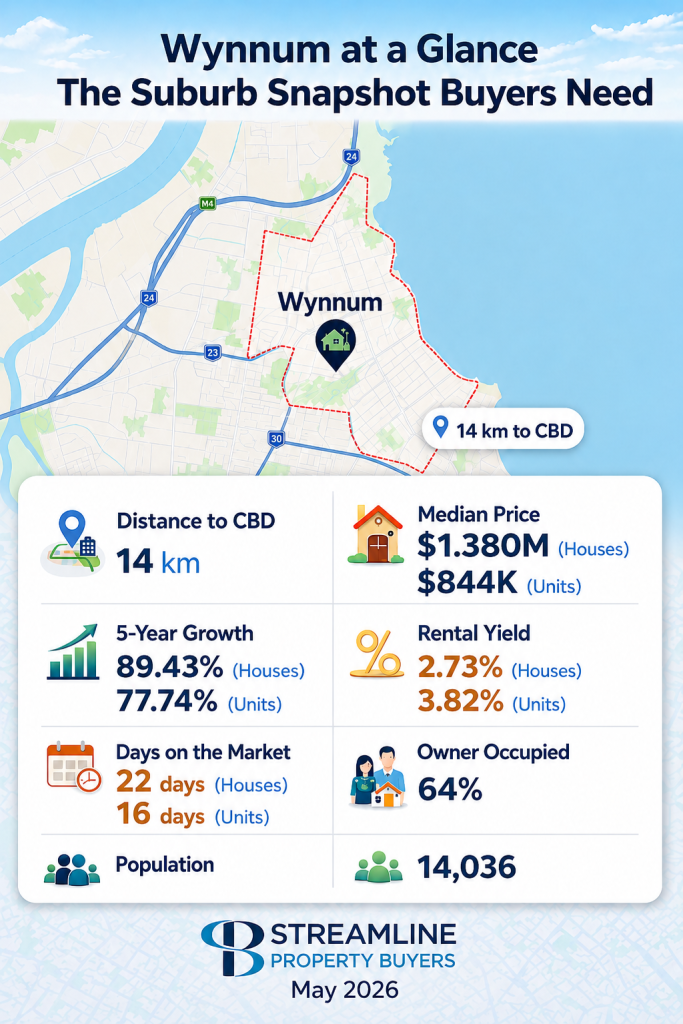The height and width of the screenshot is (1024, 683).
Task: Click the blue Population people icon
Action: (x=72, y=869)
